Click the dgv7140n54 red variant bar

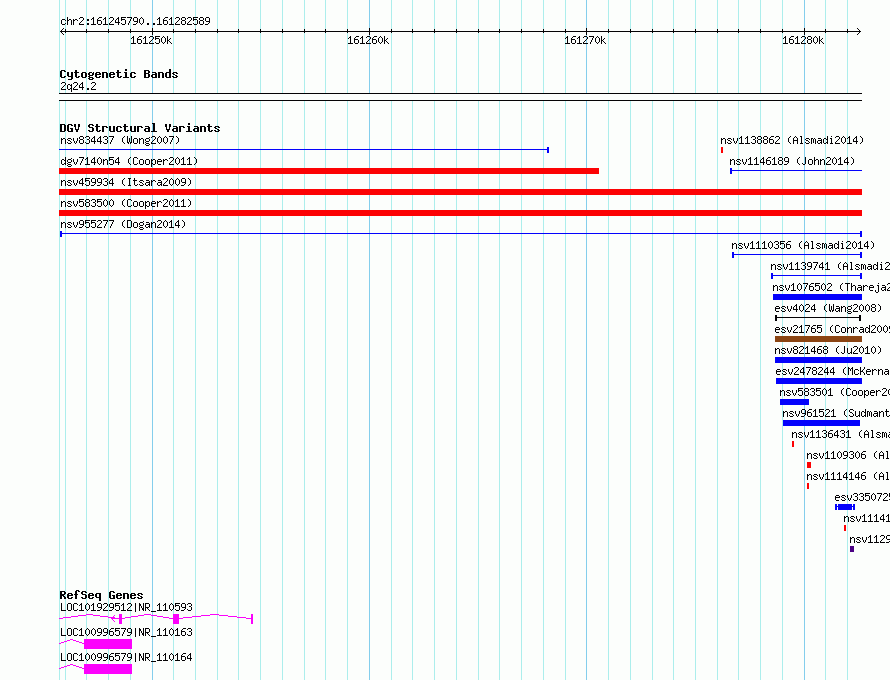pos(329,171)
